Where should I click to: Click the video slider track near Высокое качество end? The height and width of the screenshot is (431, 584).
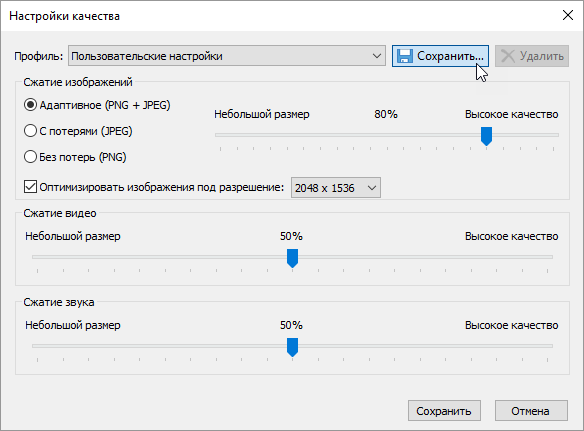(x=521, y=257)
